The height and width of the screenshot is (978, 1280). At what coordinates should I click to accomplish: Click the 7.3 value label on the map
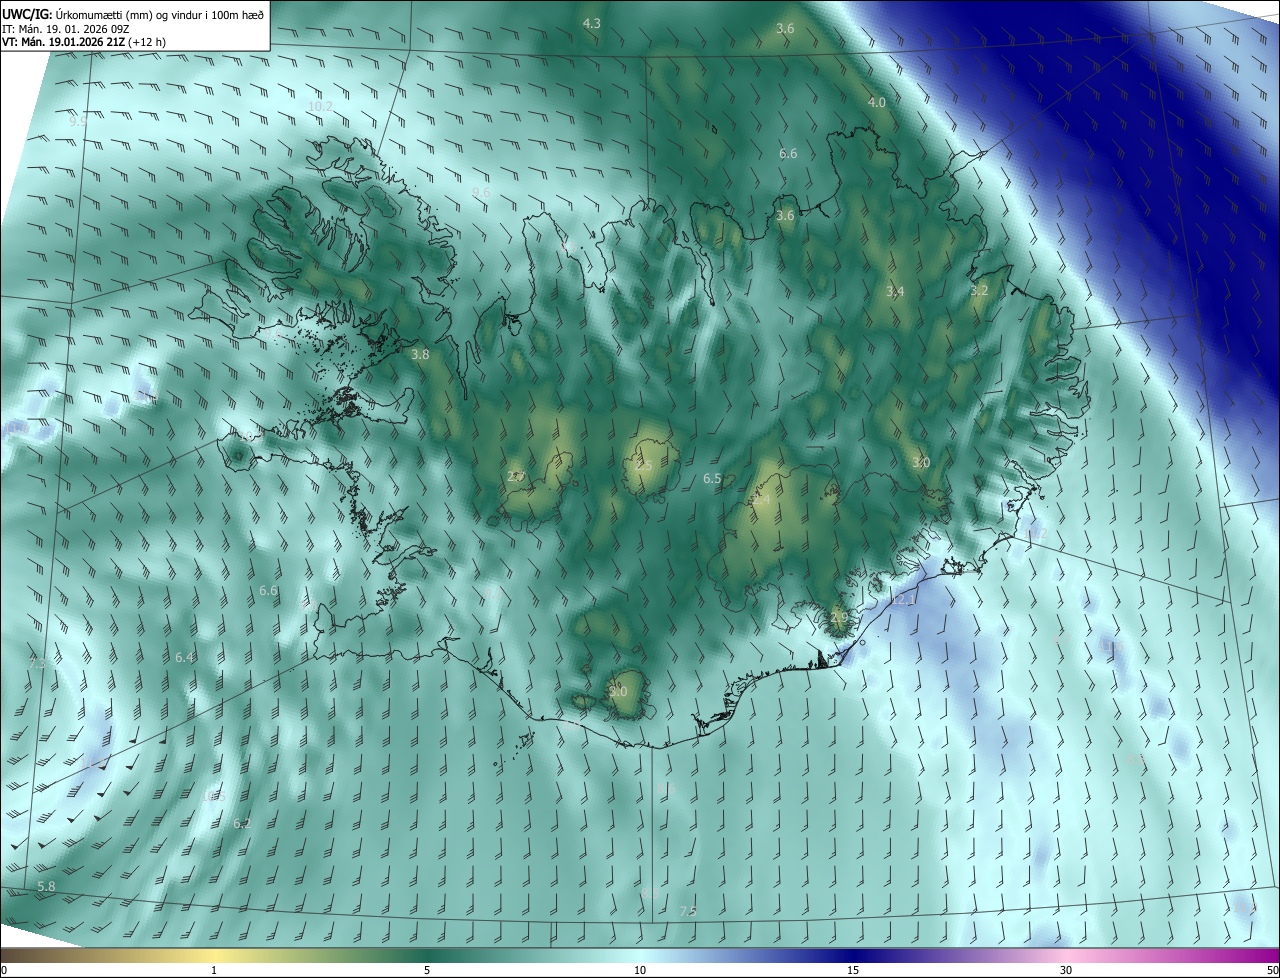pyautogui.click(x=38, y=663)
